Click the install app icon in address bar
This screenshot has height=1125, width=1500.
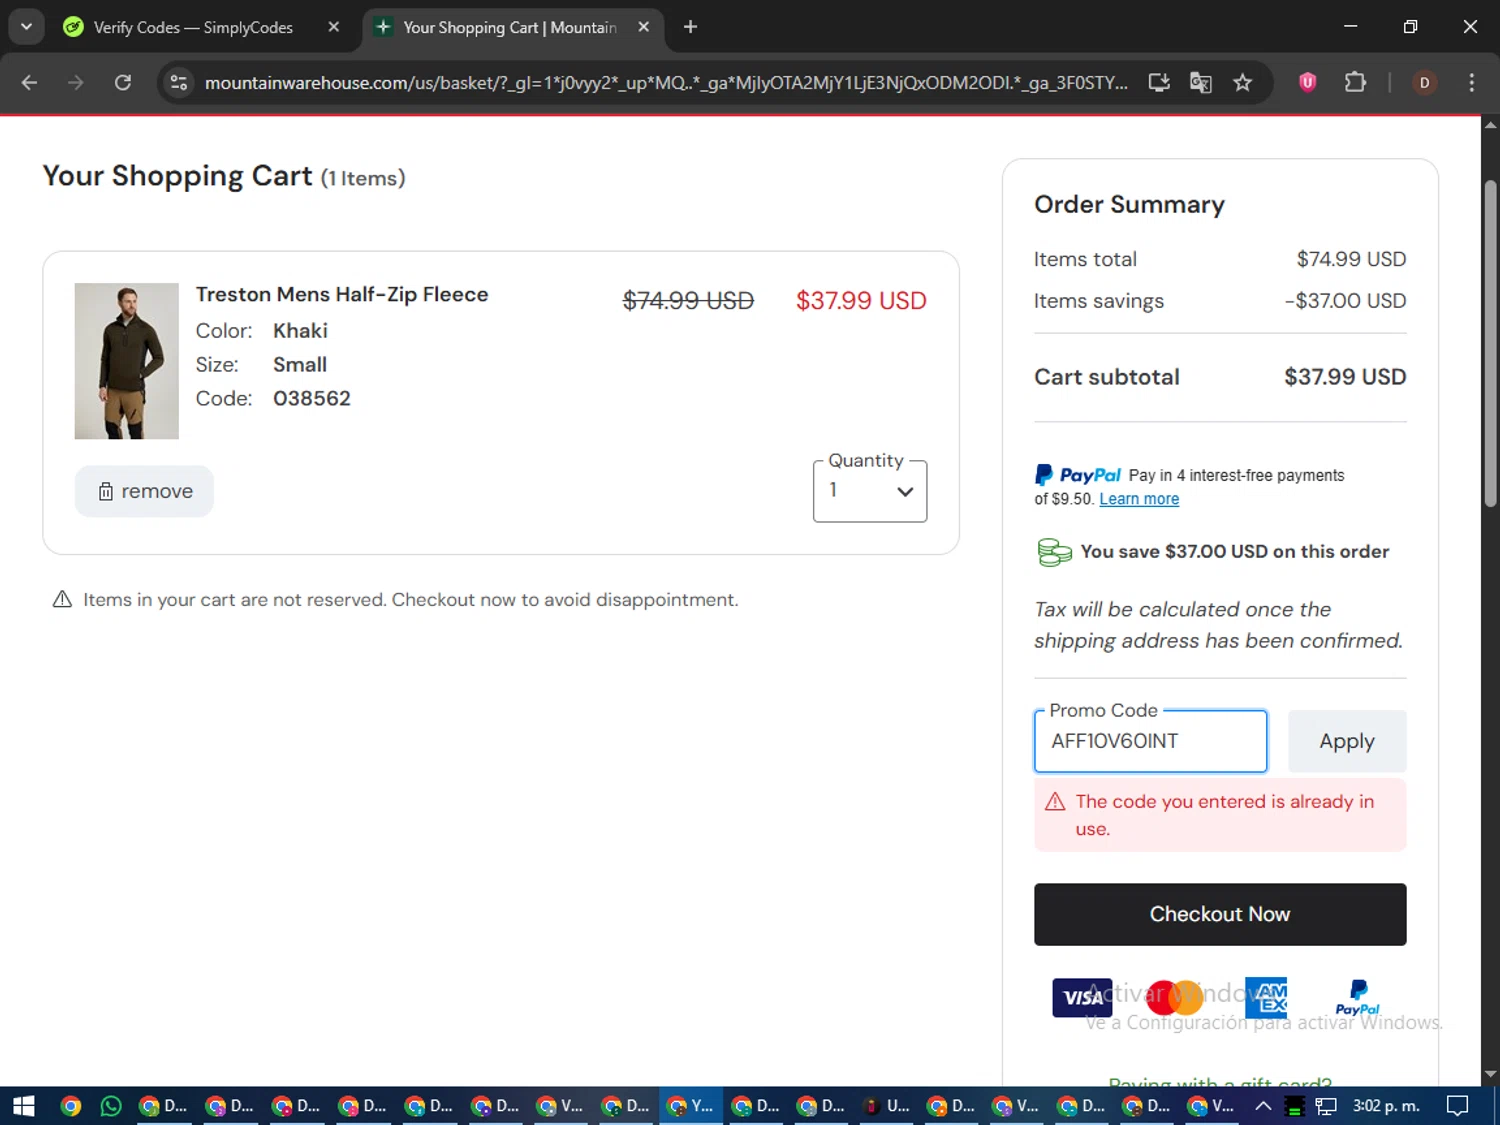pos(1159,83)
